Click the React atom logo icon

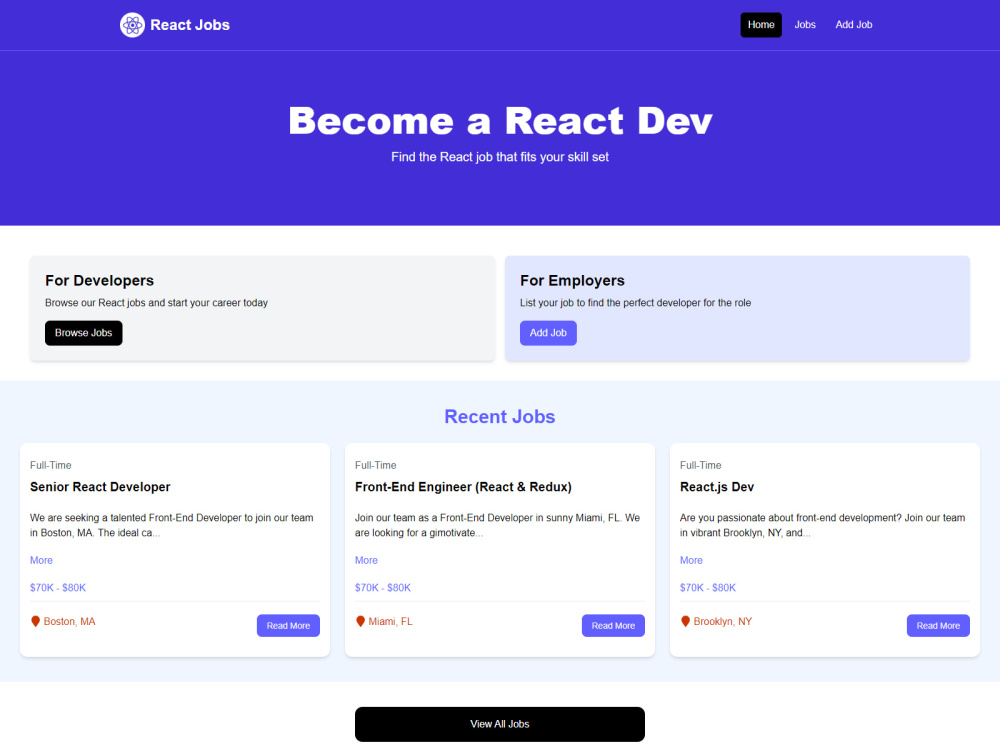132,25
